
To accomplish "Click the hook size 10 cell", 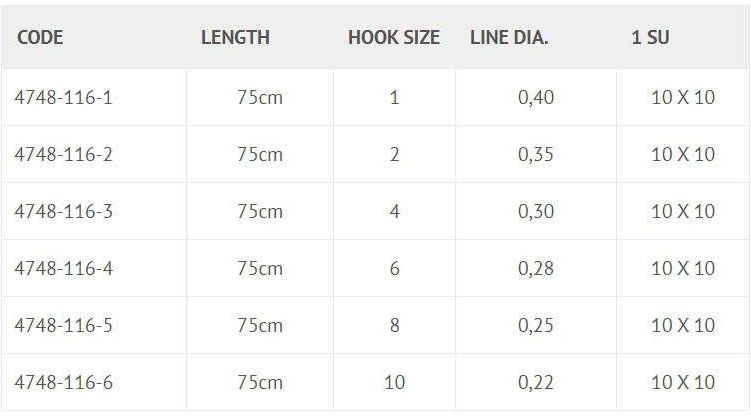I will click(394, 382).
